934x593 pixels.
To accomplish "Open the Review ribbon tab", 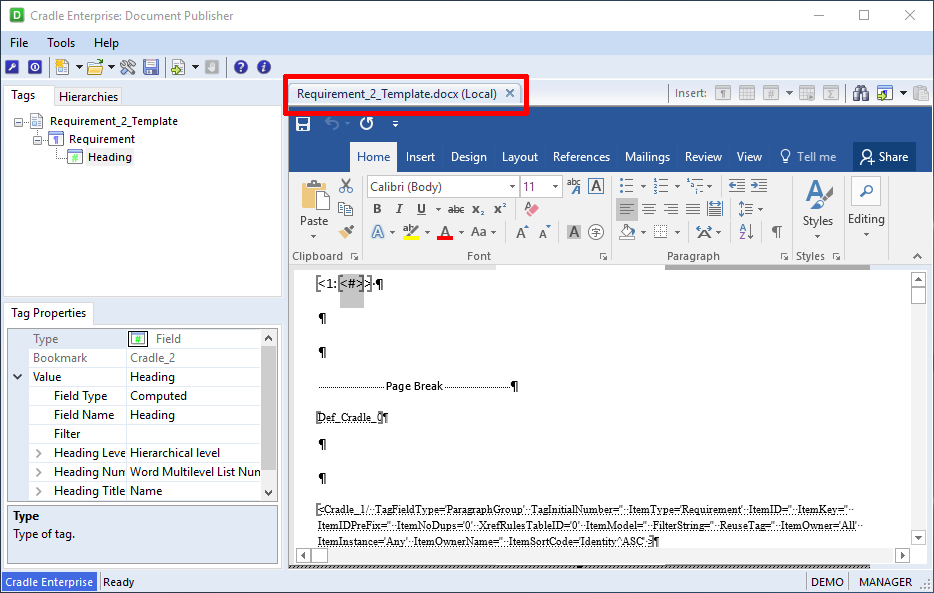I will click(x=703, y=157).
